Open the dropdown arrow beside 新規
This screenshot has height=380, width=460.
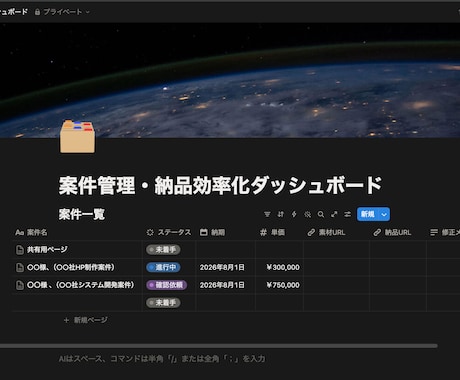pos(384,214)
